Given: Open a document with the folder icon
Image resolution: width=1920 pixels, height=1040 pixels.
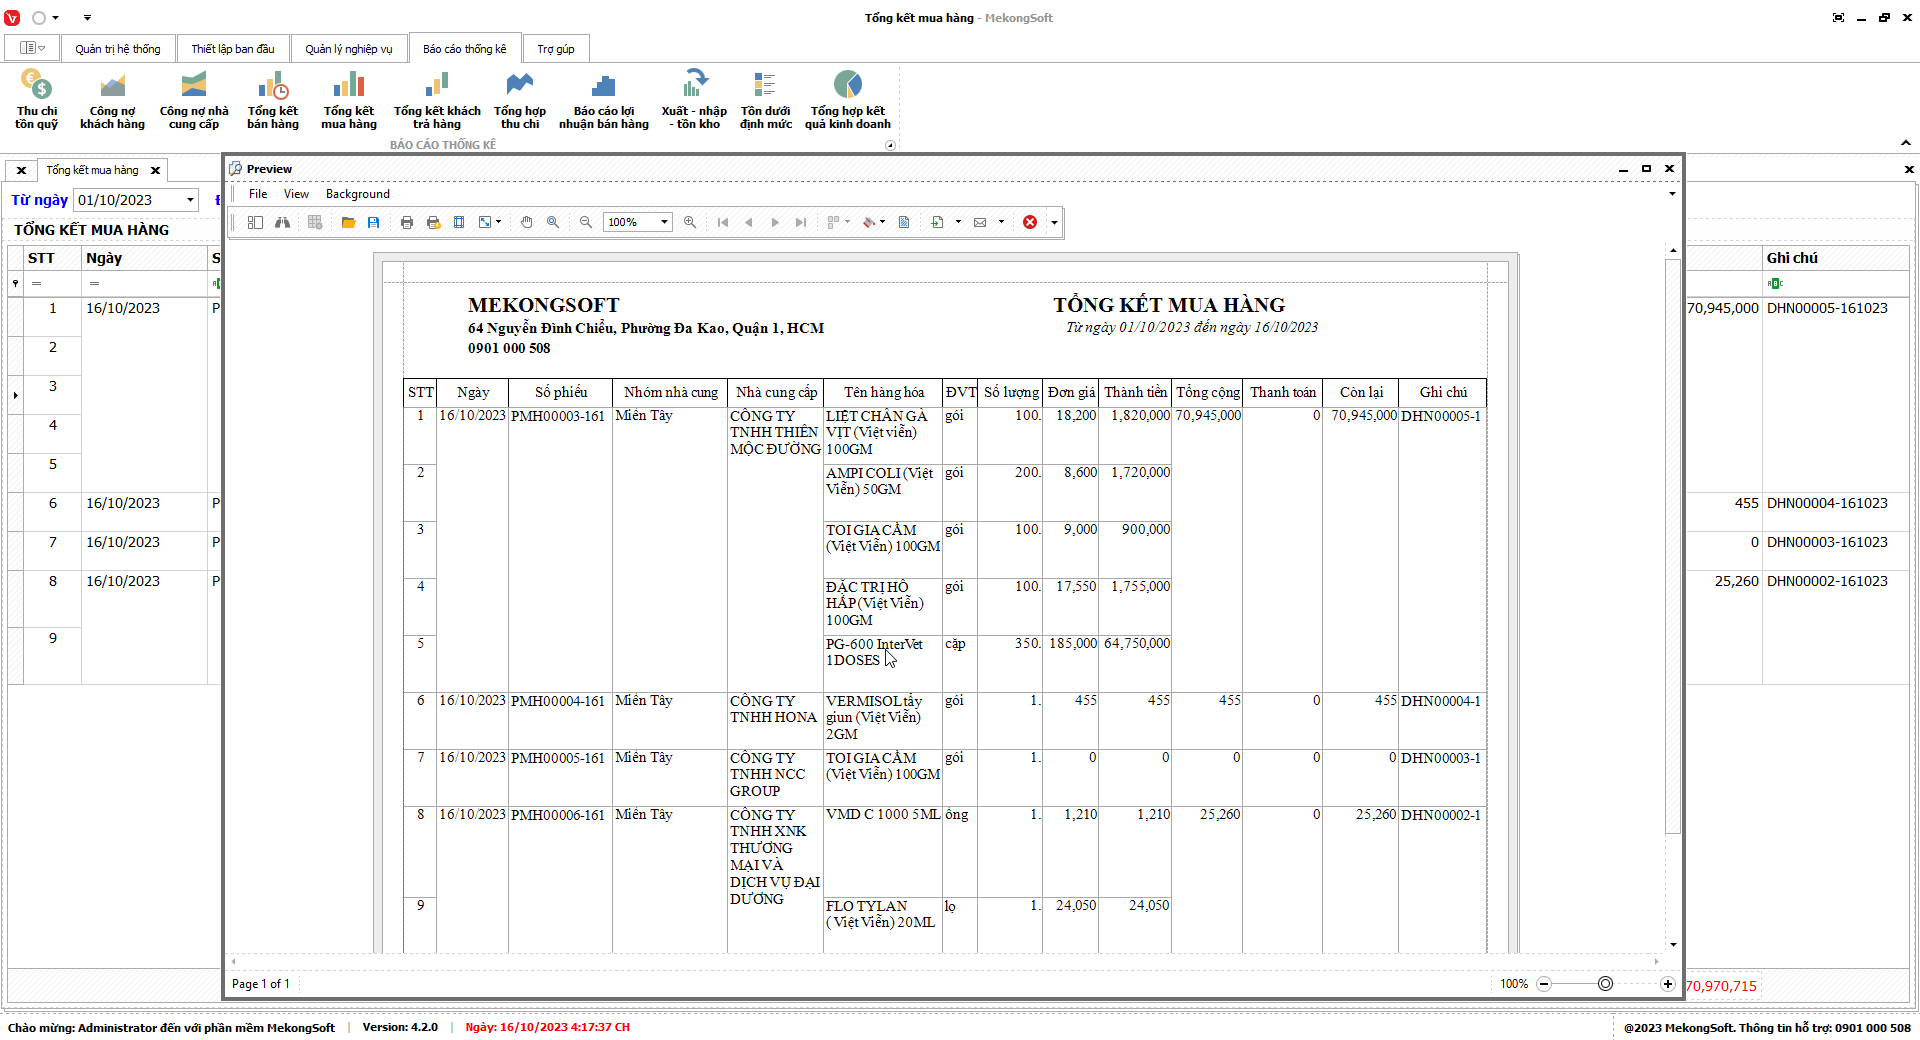Looking at the screenshot, I should click(348, 222).
